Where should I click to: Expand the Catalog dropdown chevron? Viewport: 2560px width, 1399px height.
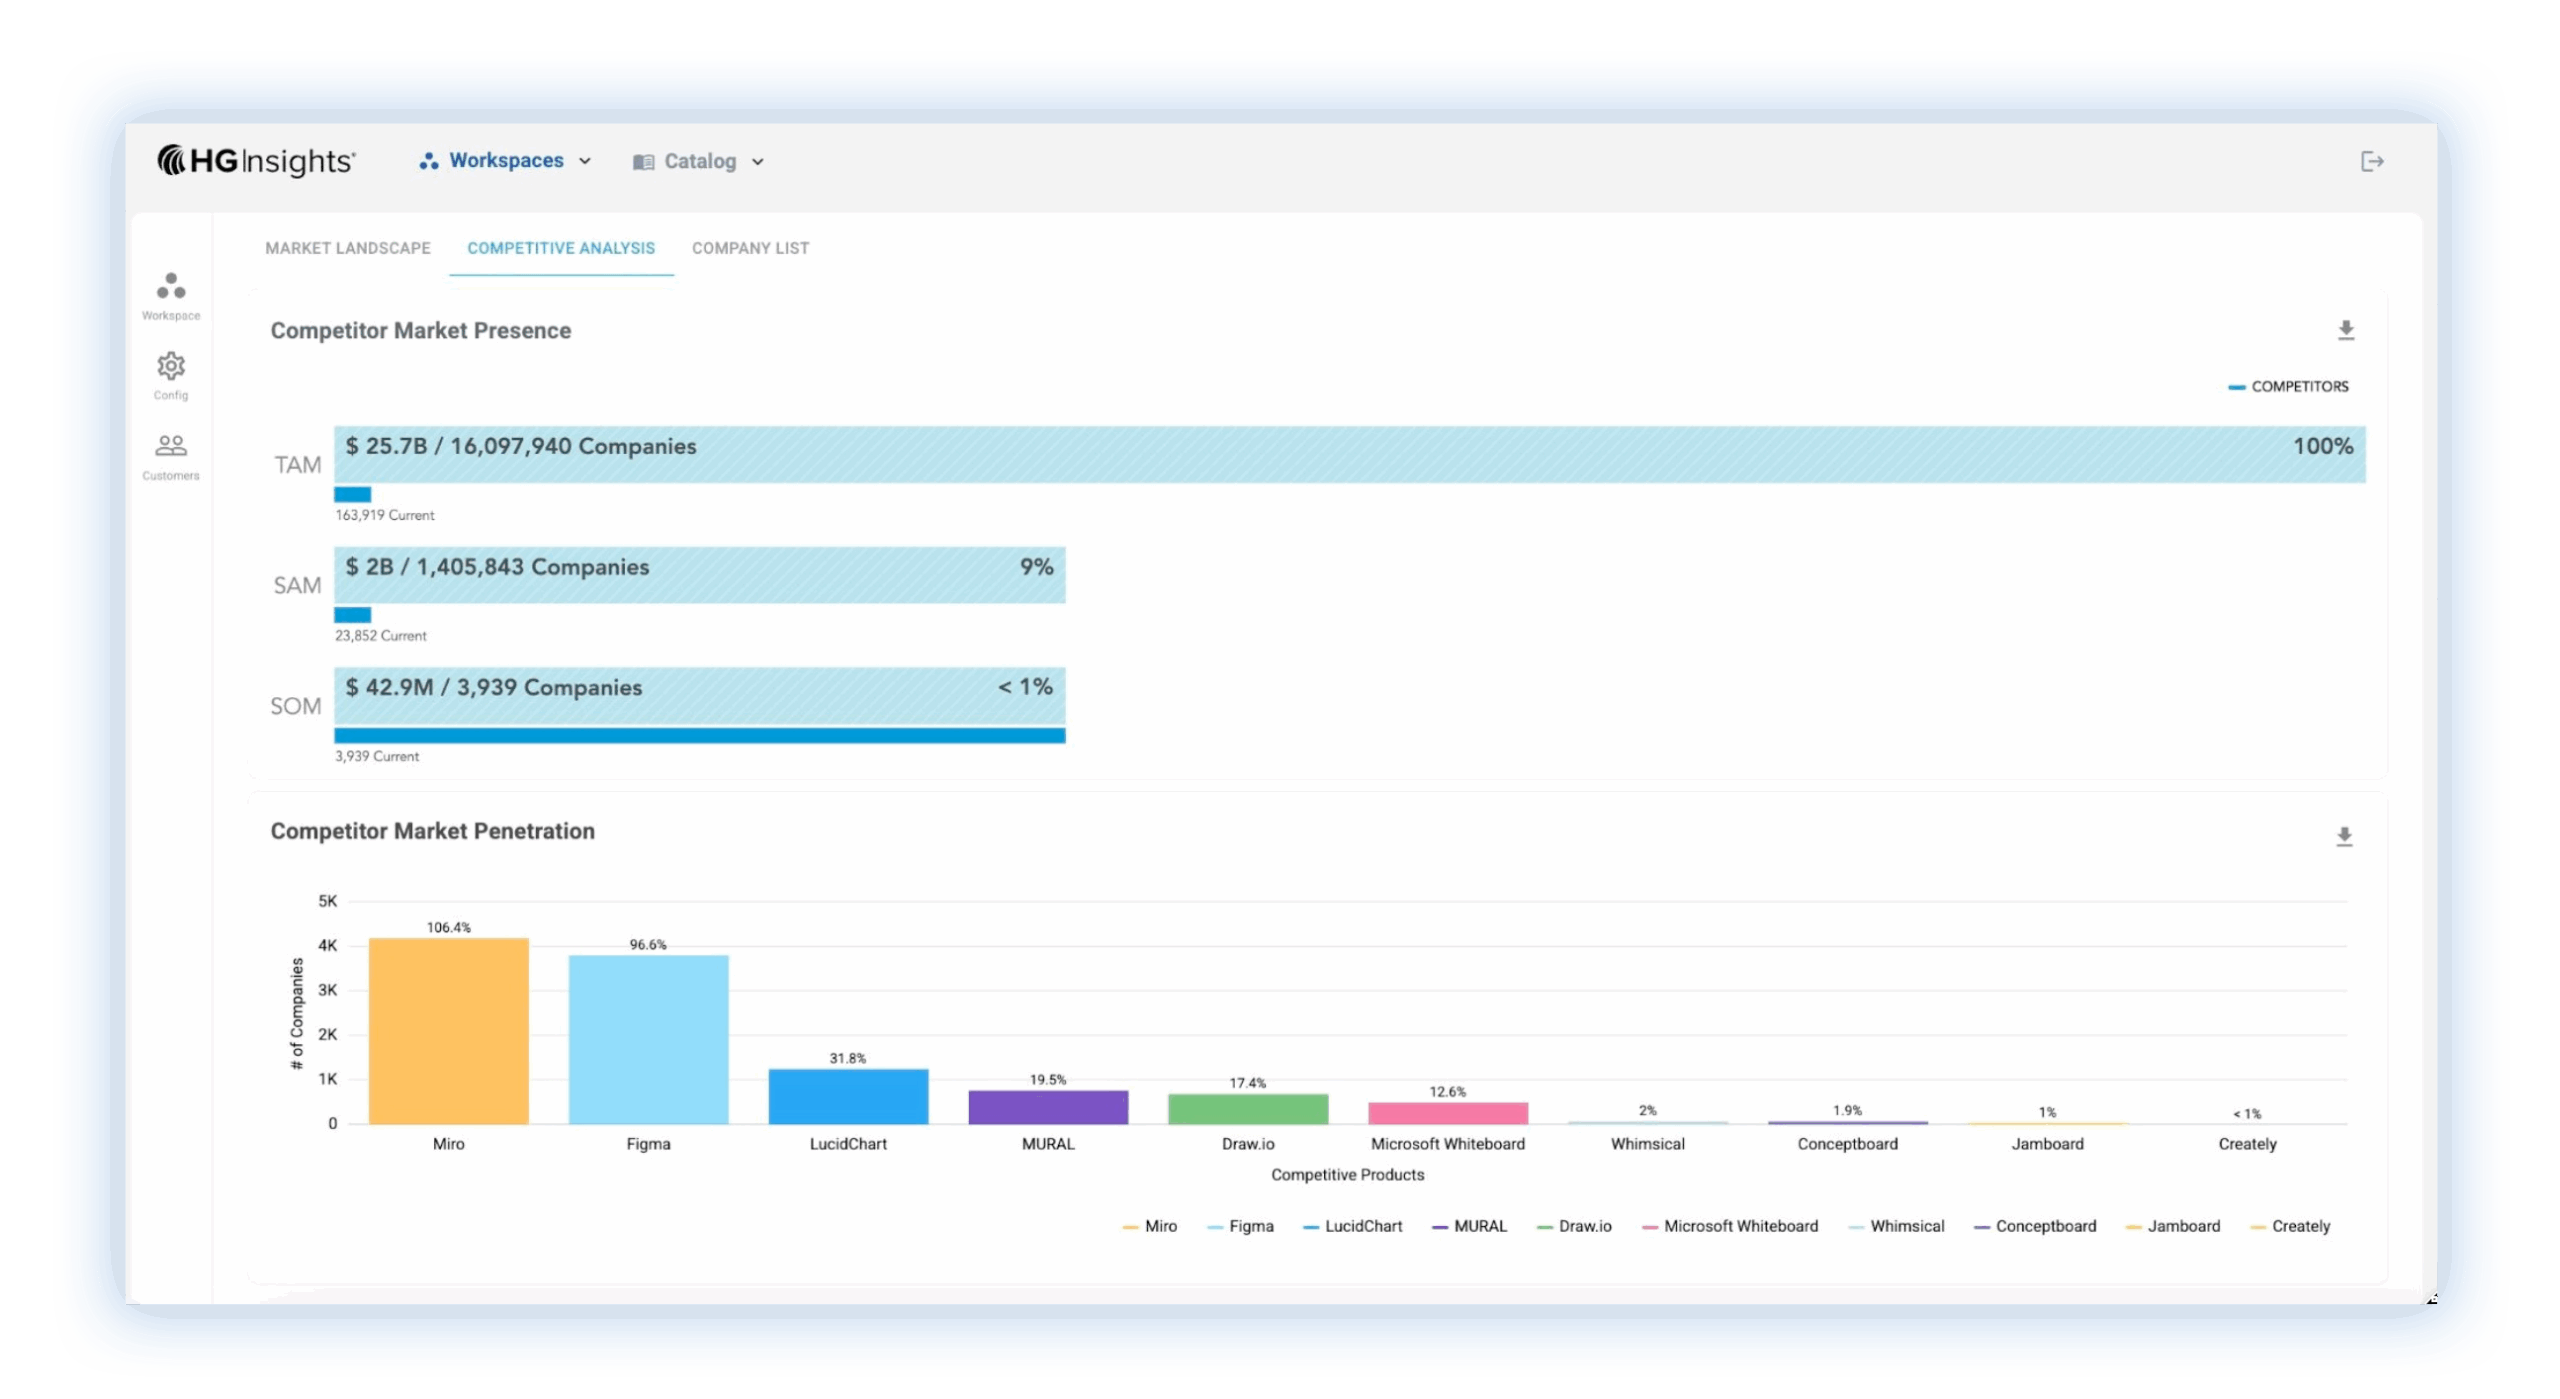[758, 162]
